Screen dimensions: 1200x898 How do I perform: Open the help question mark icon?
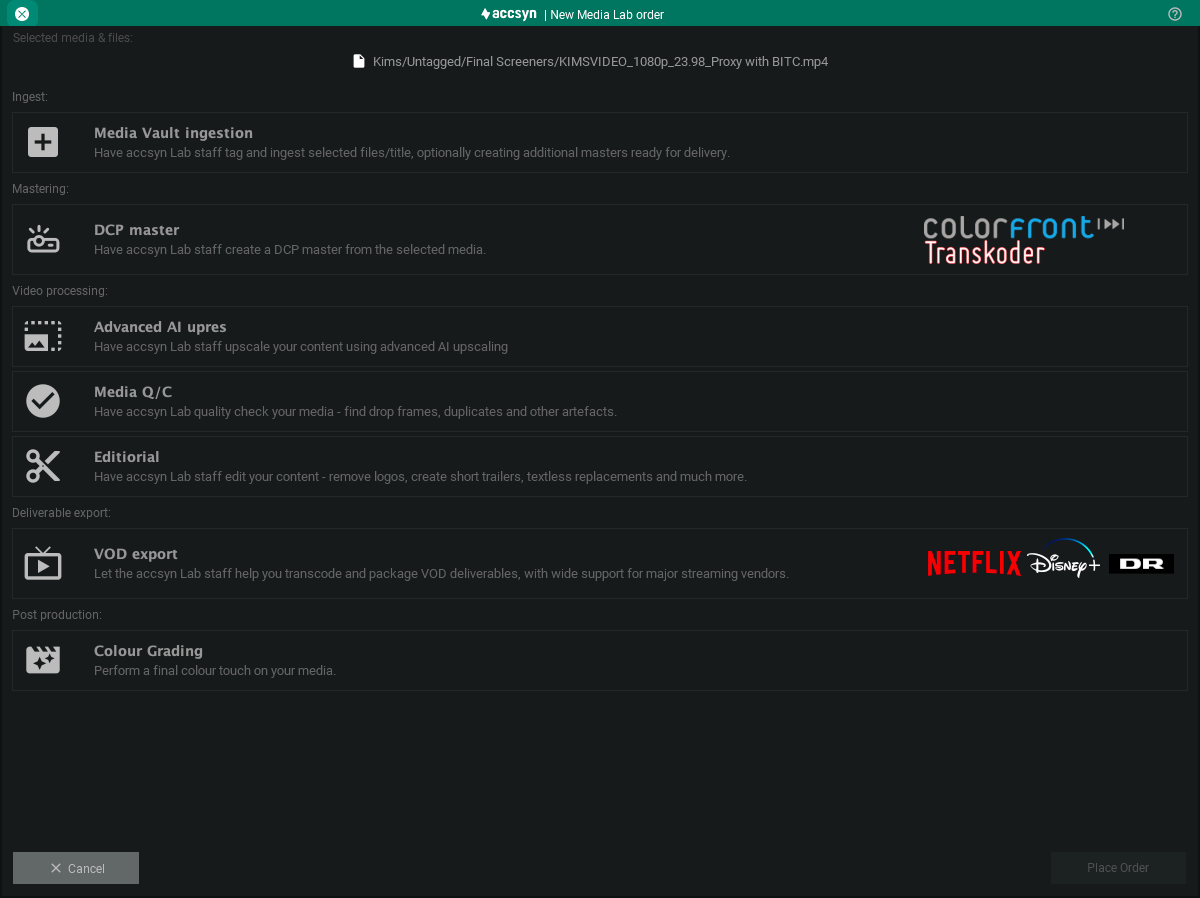click(x=1175, y=14)
